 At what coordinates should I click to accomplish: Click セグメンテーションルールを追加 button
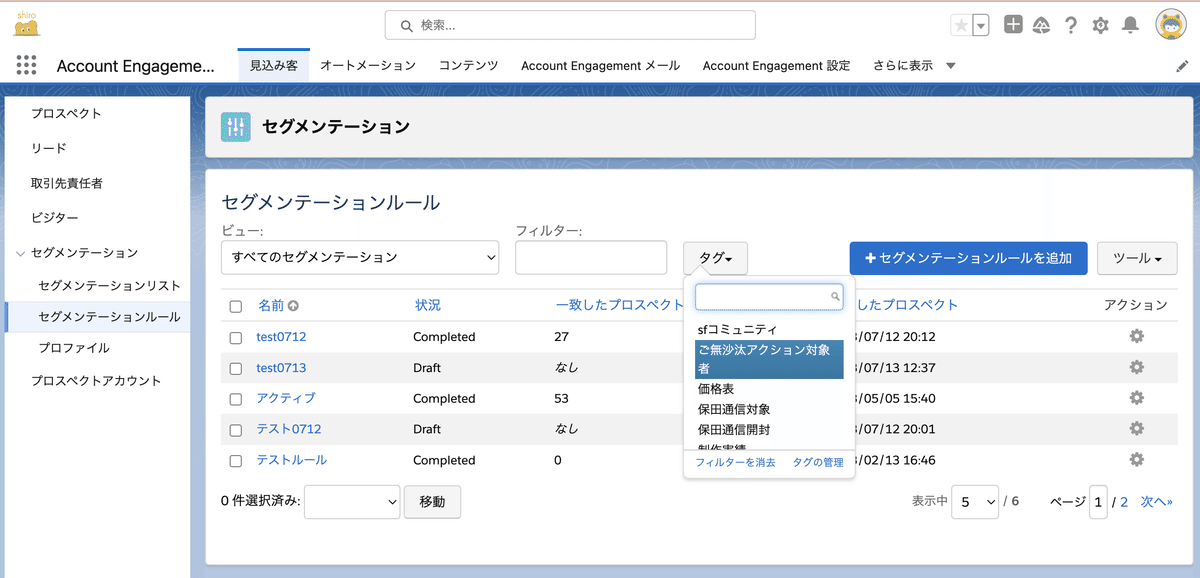[x=968, y=258]
